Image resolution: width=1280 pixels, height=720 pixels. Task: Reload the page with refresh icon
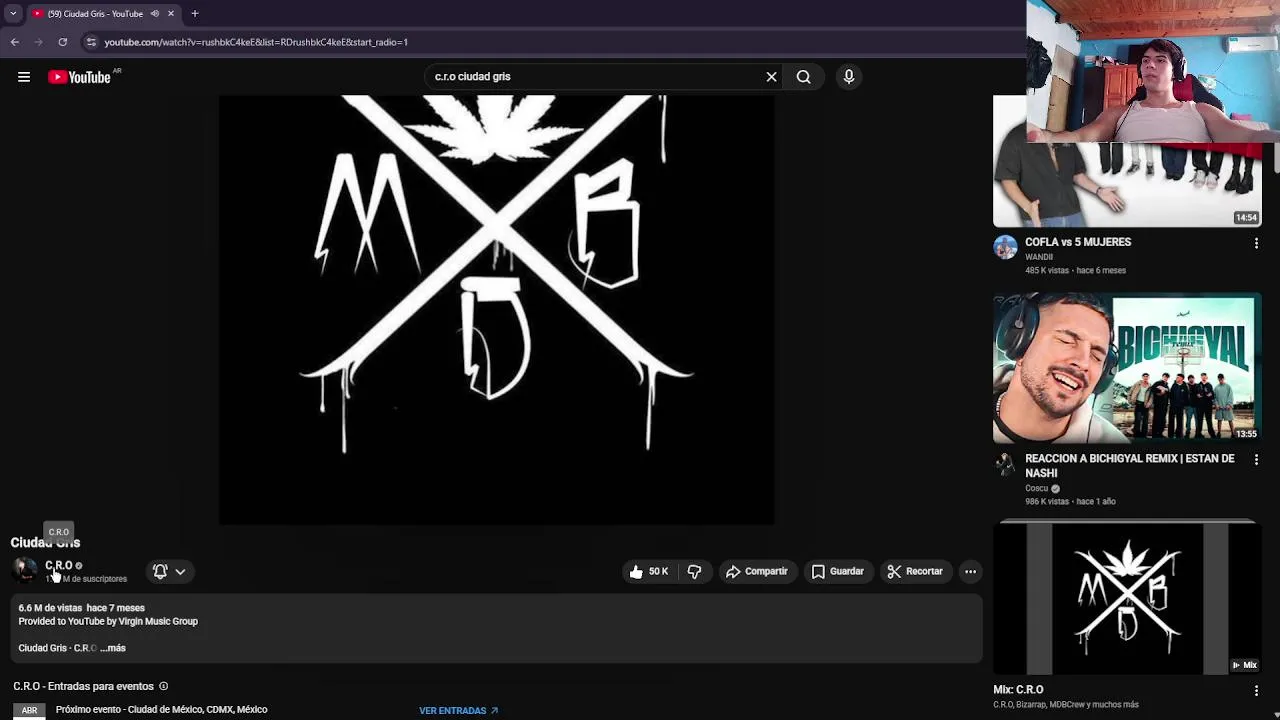point(63,42)
